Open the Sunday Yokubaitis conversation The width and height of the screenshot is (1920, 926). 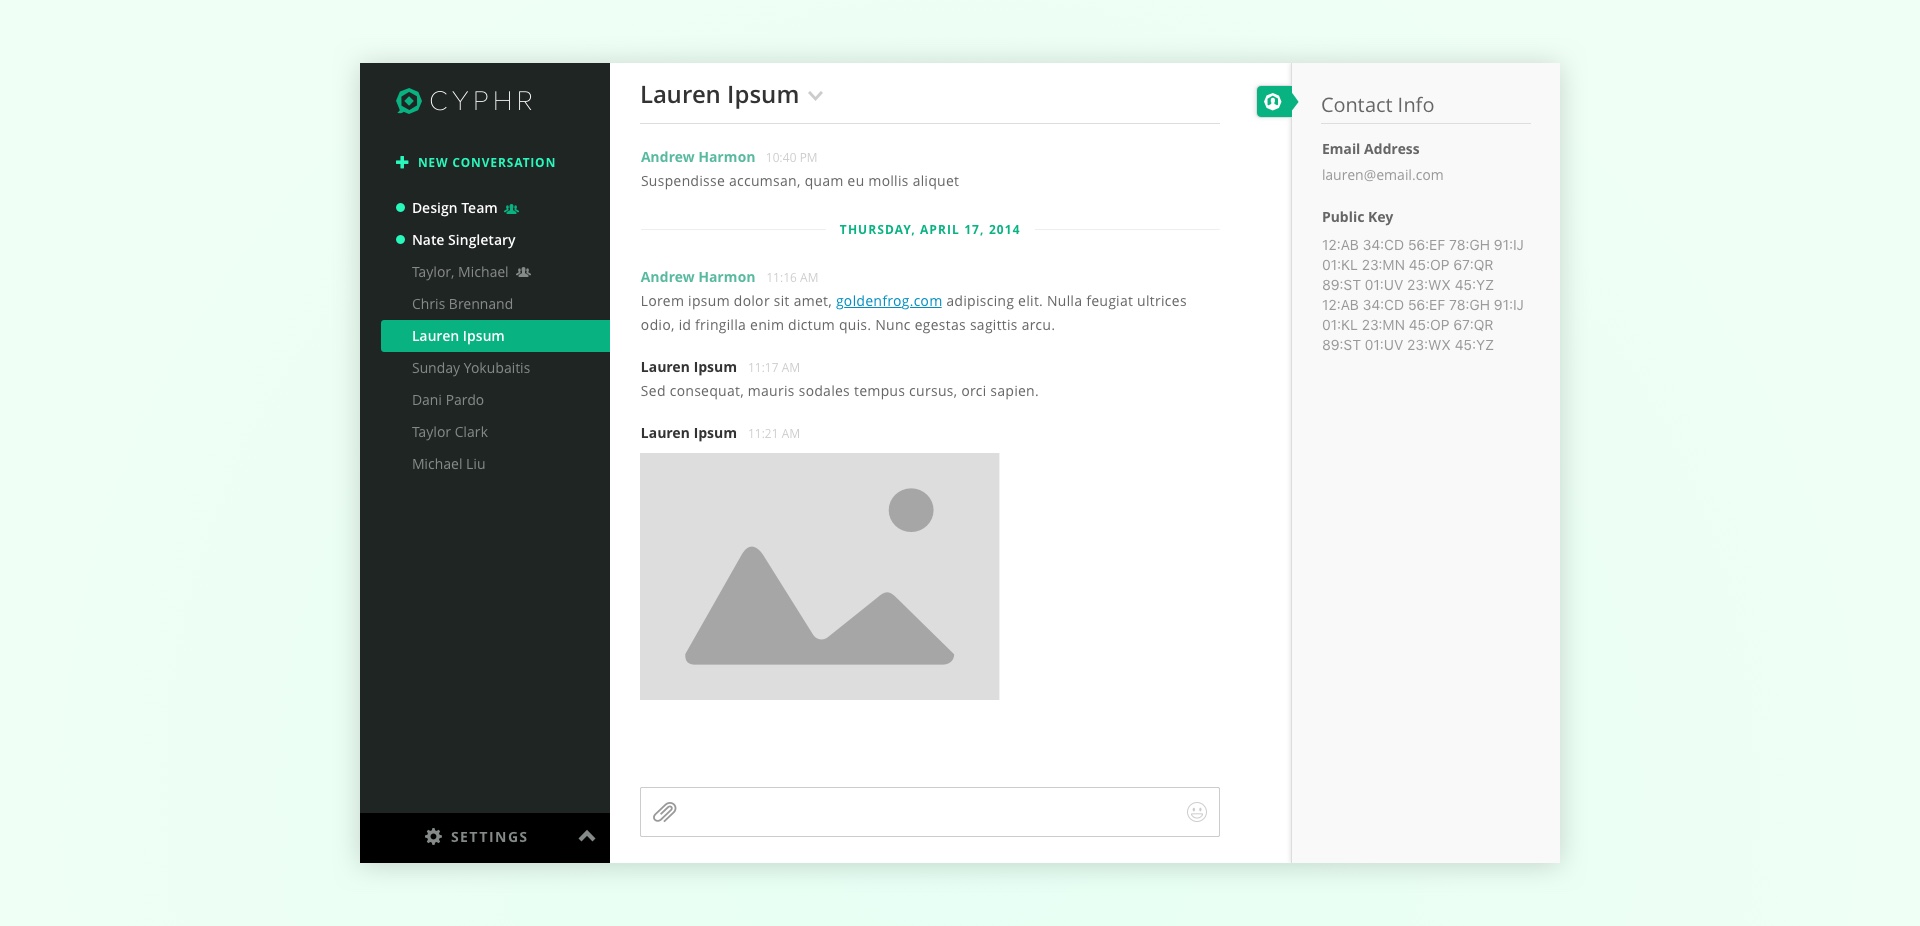[471, 368]
